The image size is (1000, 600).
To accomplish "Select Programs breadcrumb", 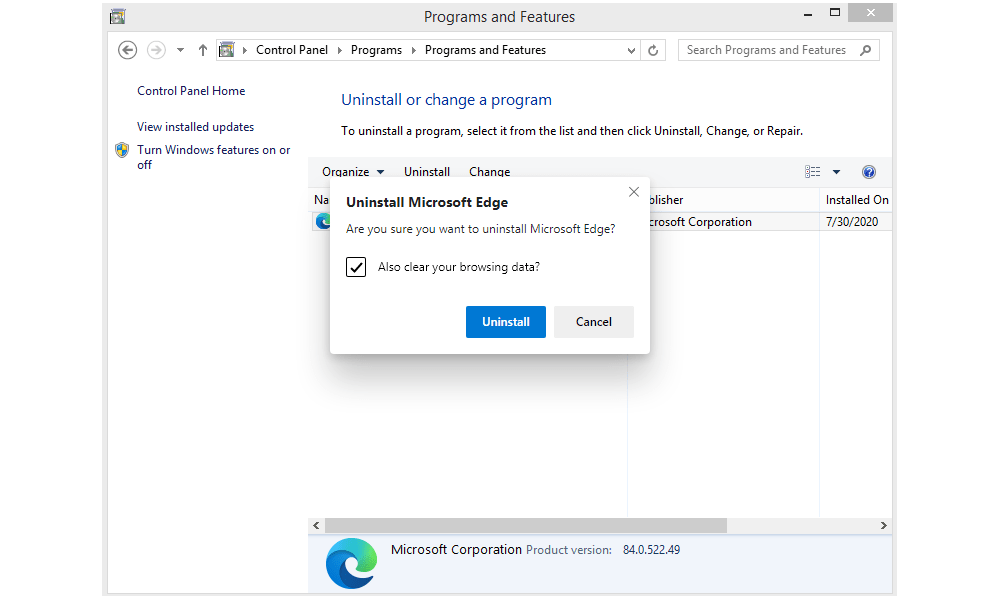I will pos(376,50).
